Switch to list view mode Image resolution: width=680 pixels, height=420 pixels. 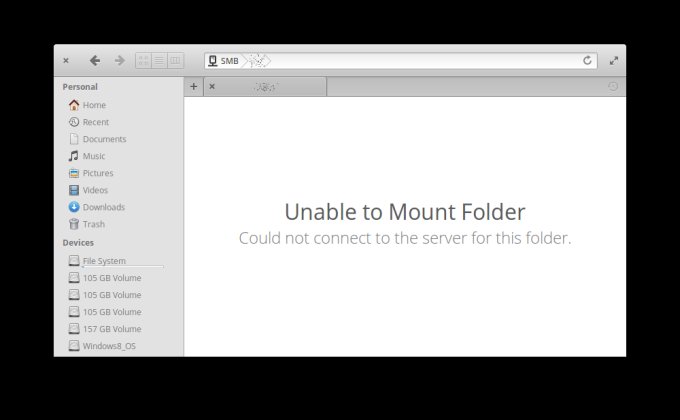click(x=159, y=61)
